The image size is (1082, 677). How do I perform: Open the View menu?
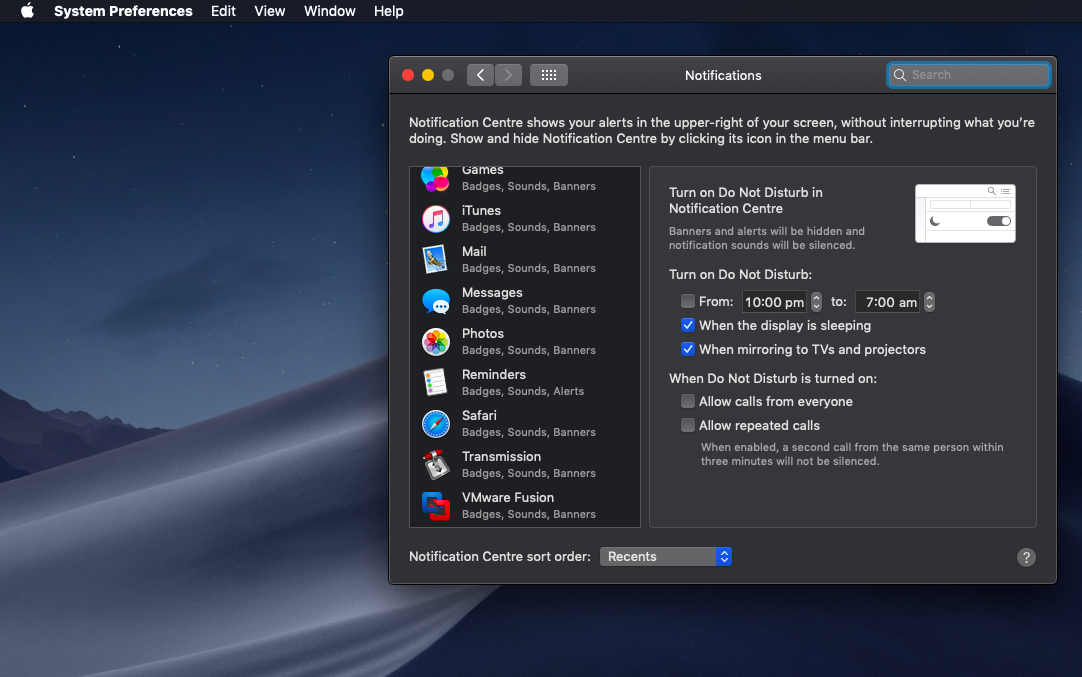click(269, 11)
